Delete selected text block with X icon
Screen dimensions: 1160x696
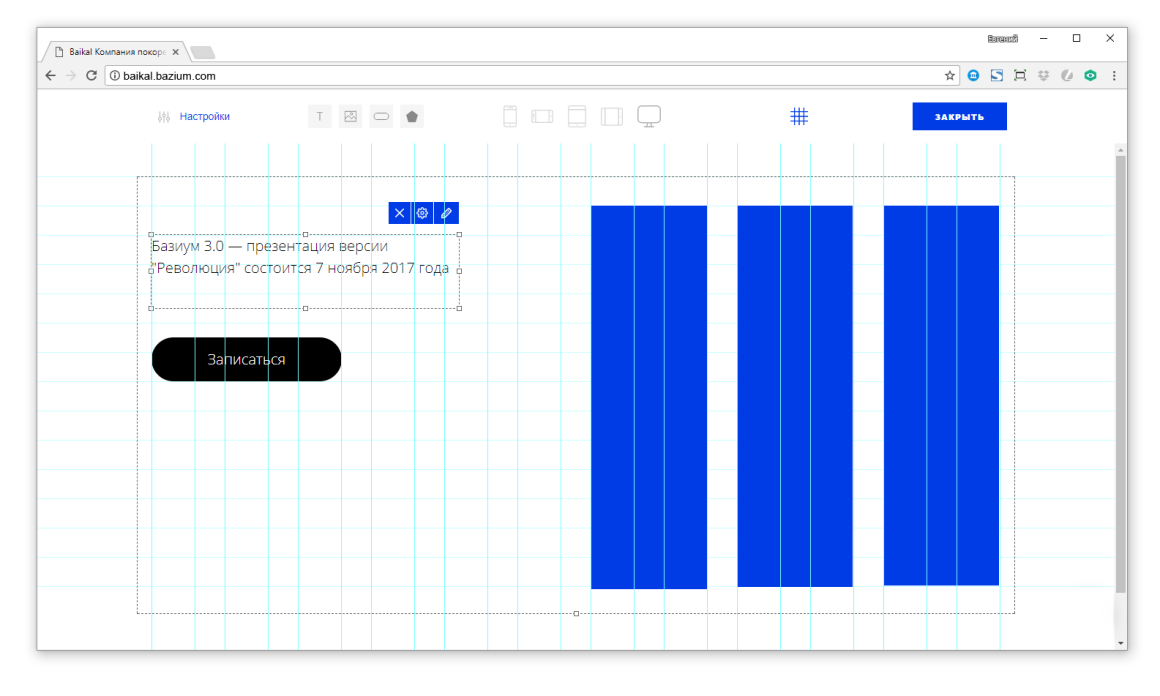tap(399, 213)
